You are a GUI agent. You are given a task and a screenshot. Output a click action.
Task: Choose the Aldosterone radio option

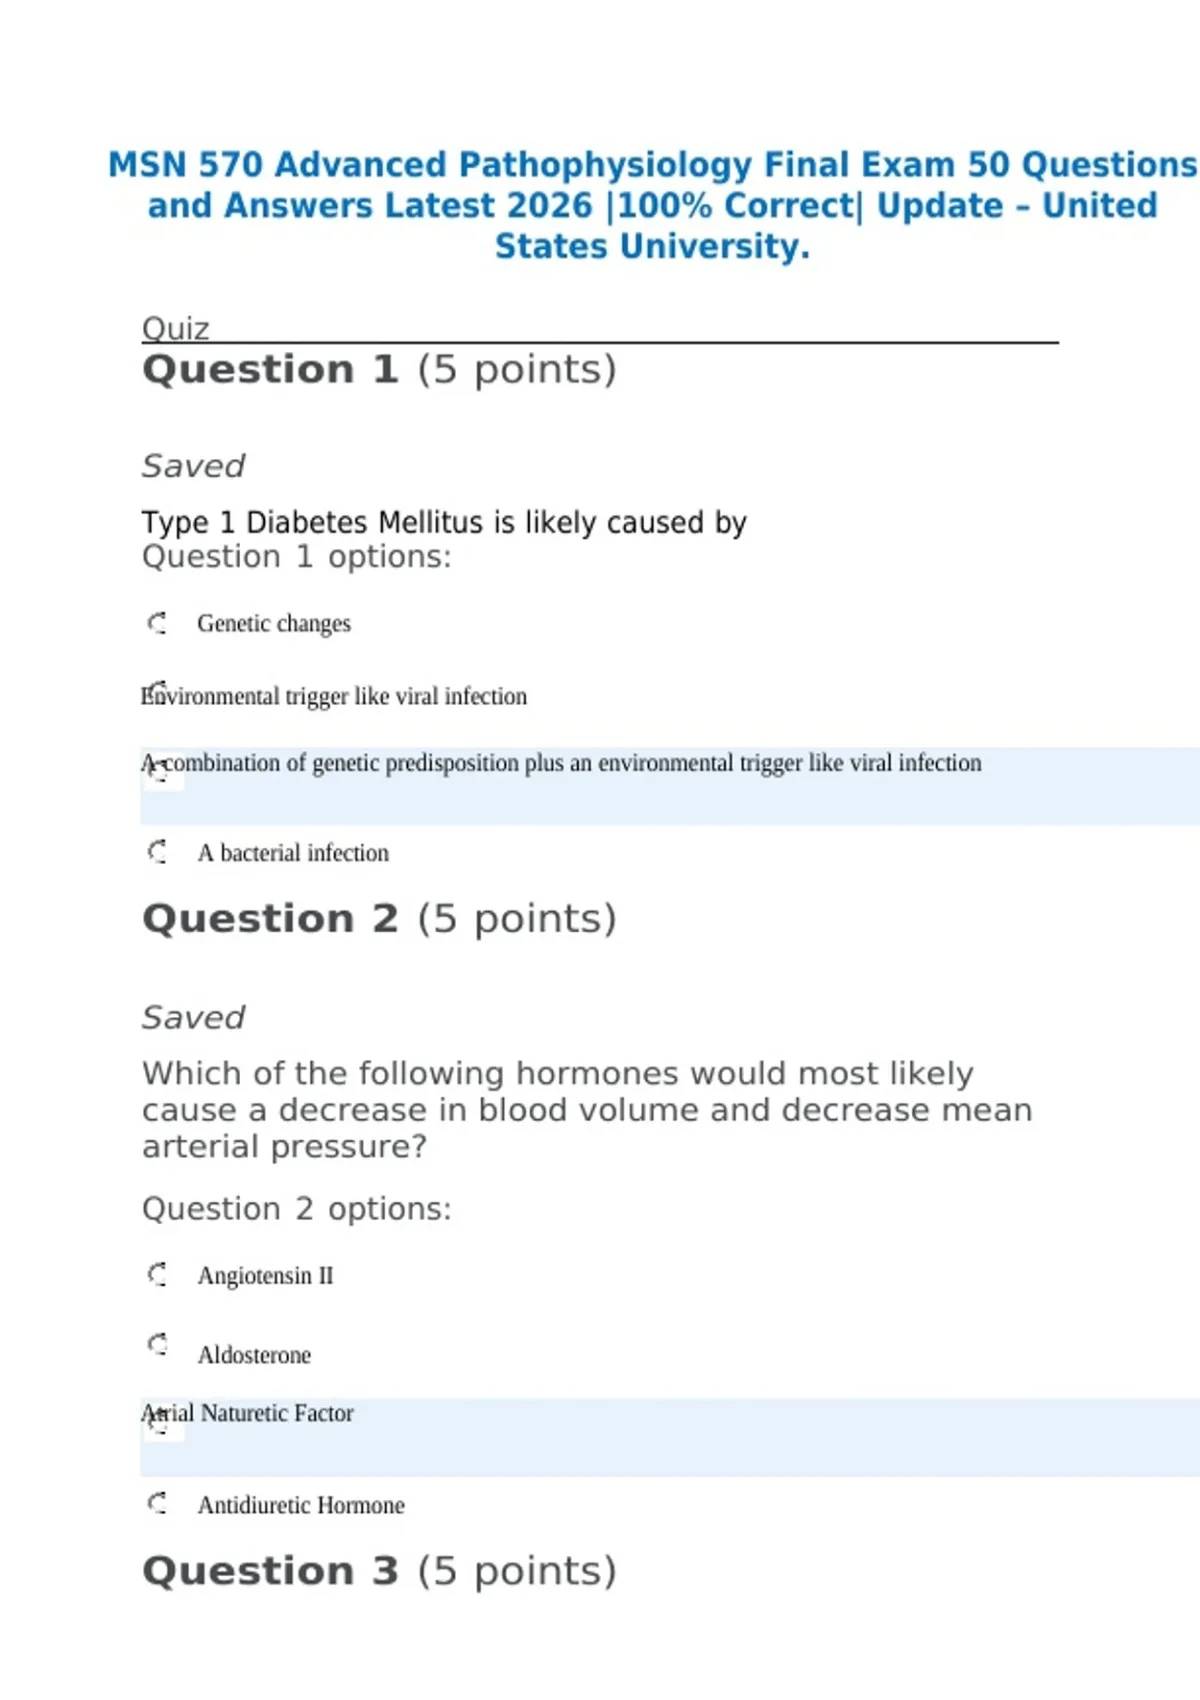pyautogui.click(x=157, y=1345)
